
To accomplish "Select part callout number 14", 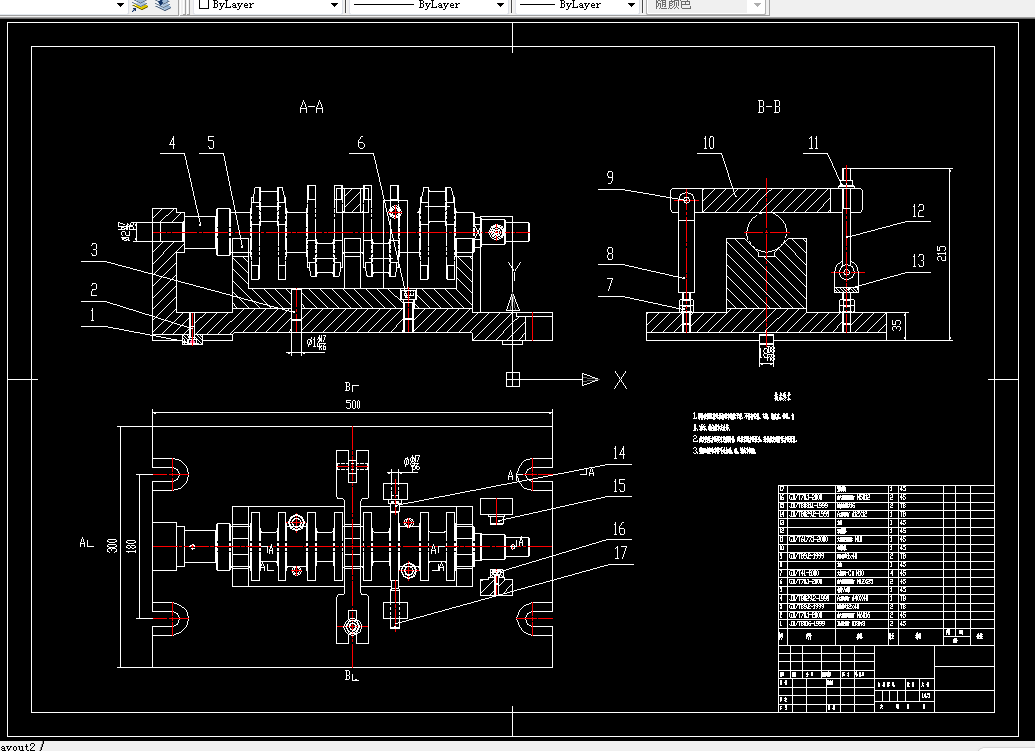I will [619, 453].
